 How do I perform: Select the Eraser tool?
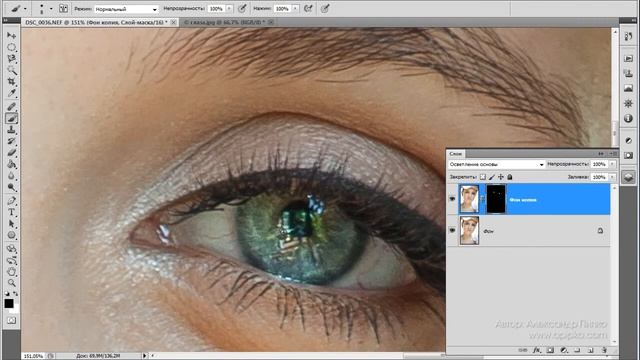coord(11,153)
